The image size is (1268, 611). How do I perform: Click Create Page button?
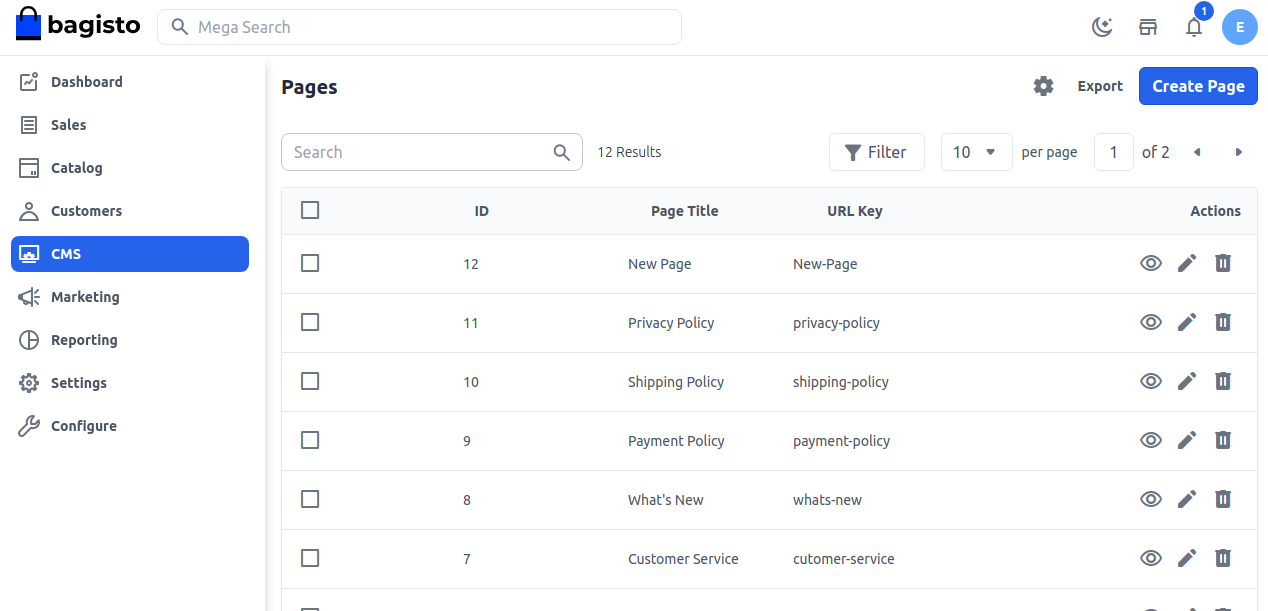(x=1198, y=86)
